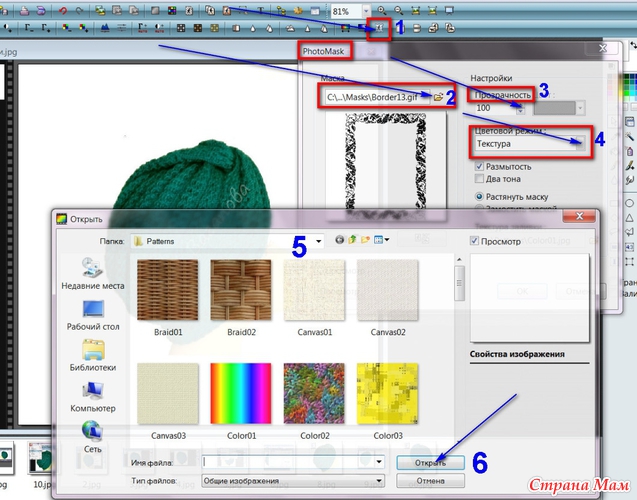This screenshot has height=500, width=637.
Task: Open RGB color mode grid icon
Action: click(x=172, y=11)
